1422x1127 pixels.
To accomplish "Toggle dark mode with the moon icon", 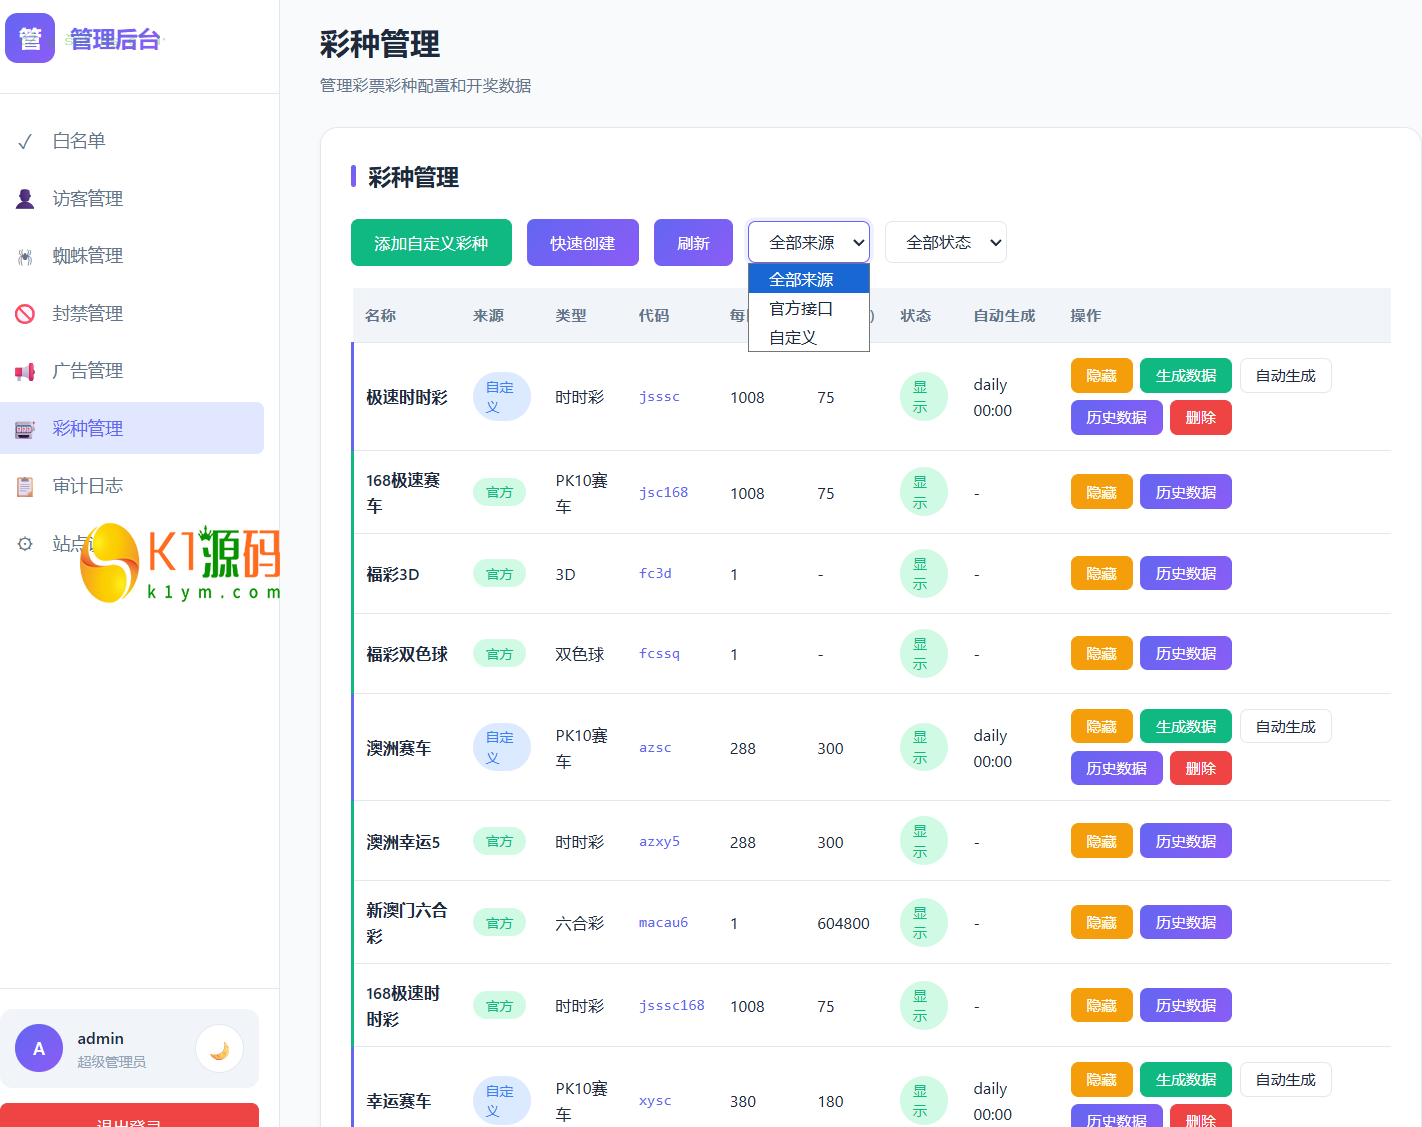I will pyautogui.click(x=220, y=1049).
